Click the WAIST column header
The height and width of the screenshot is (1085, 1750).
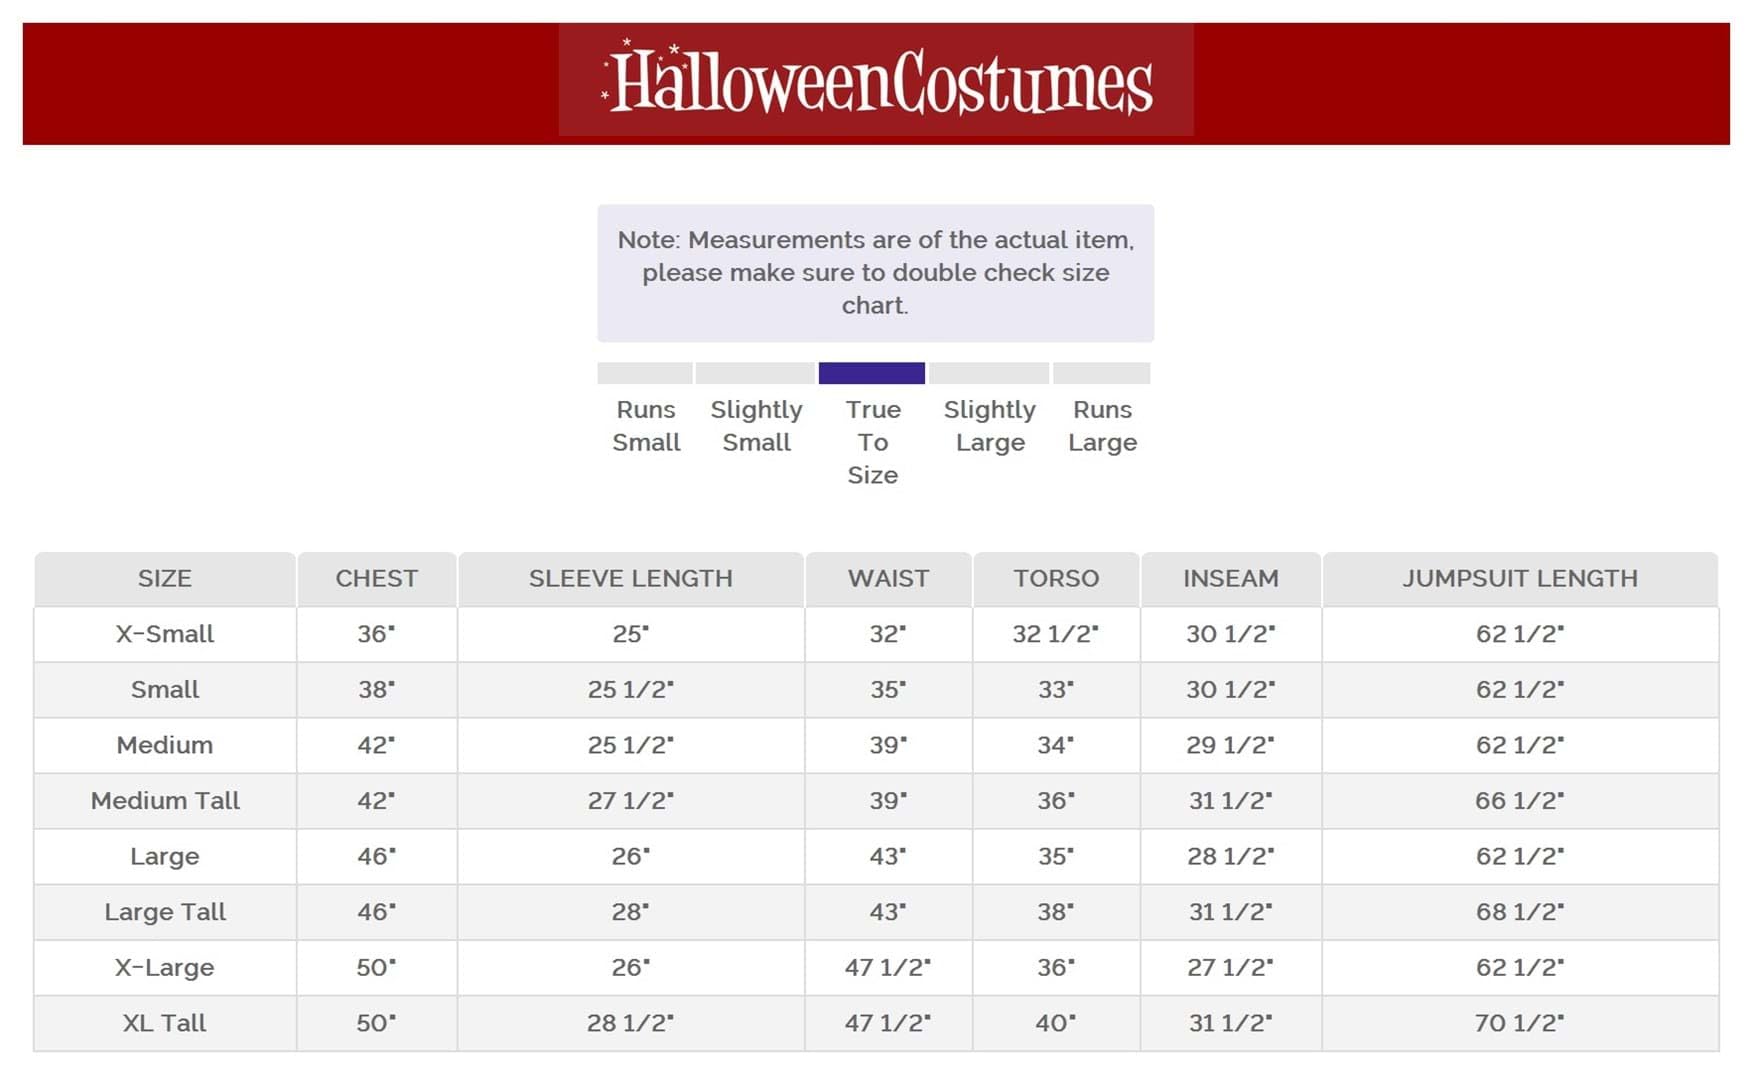tap(888, 579)
